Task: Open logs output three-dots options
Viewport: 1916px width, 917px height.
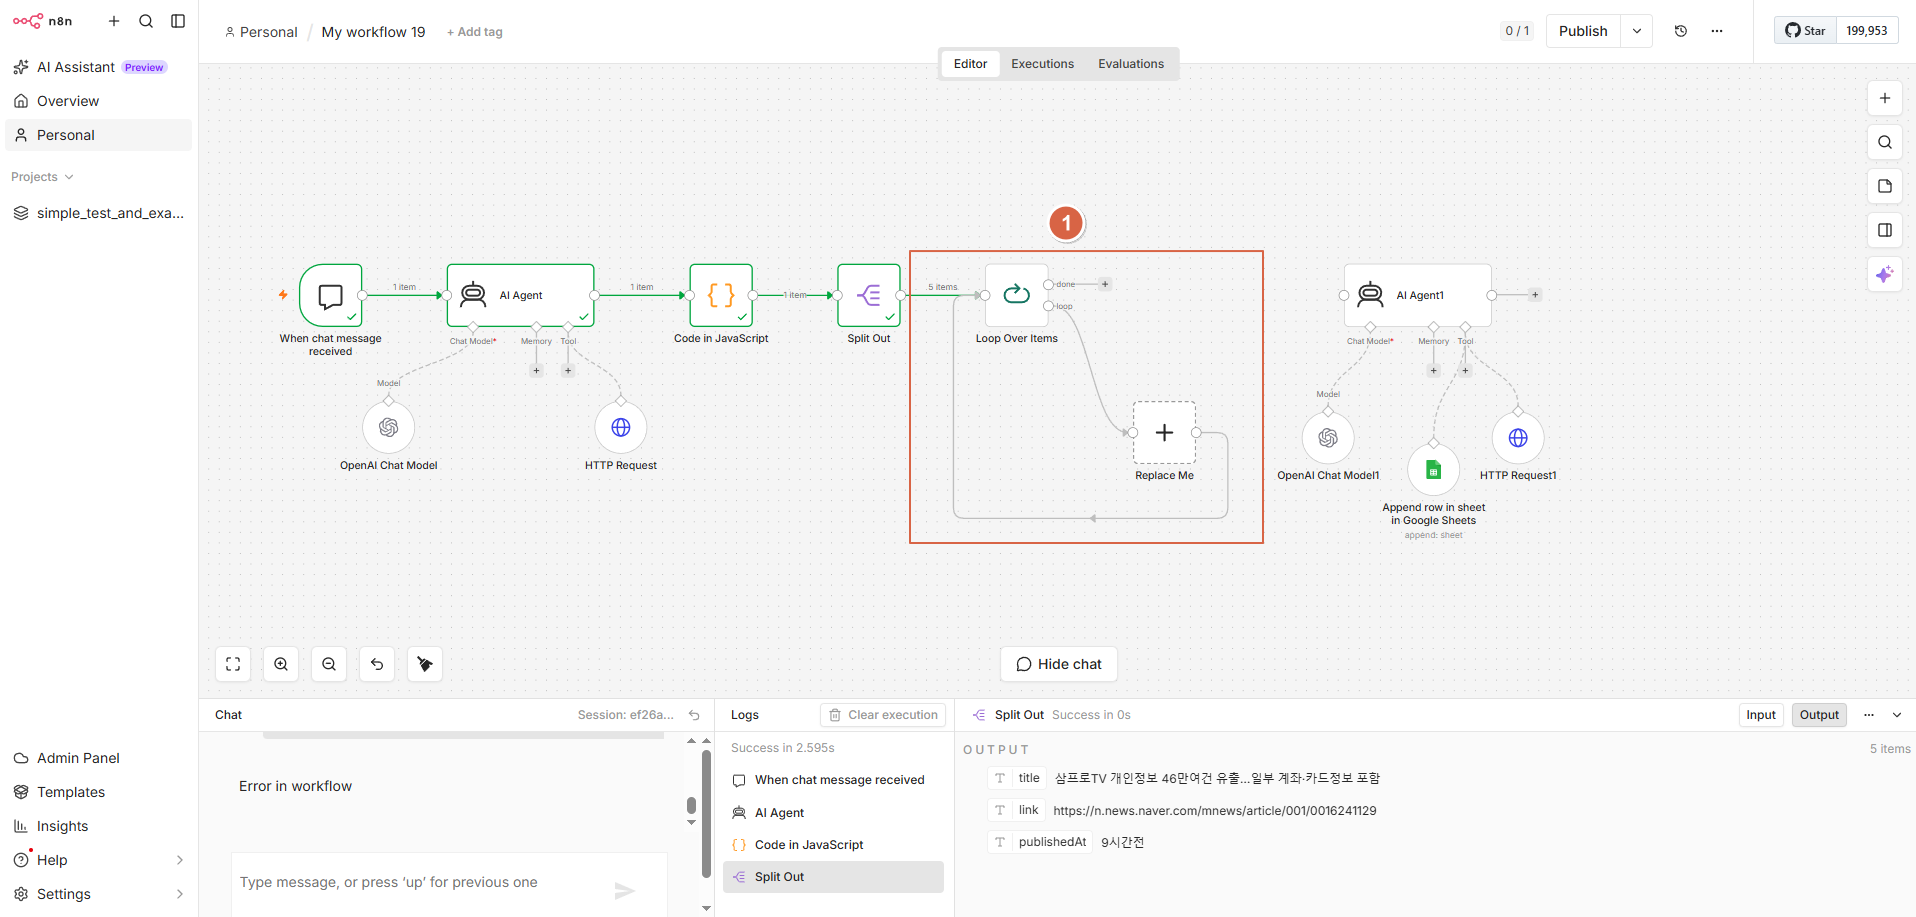Action: [1869, 715]
